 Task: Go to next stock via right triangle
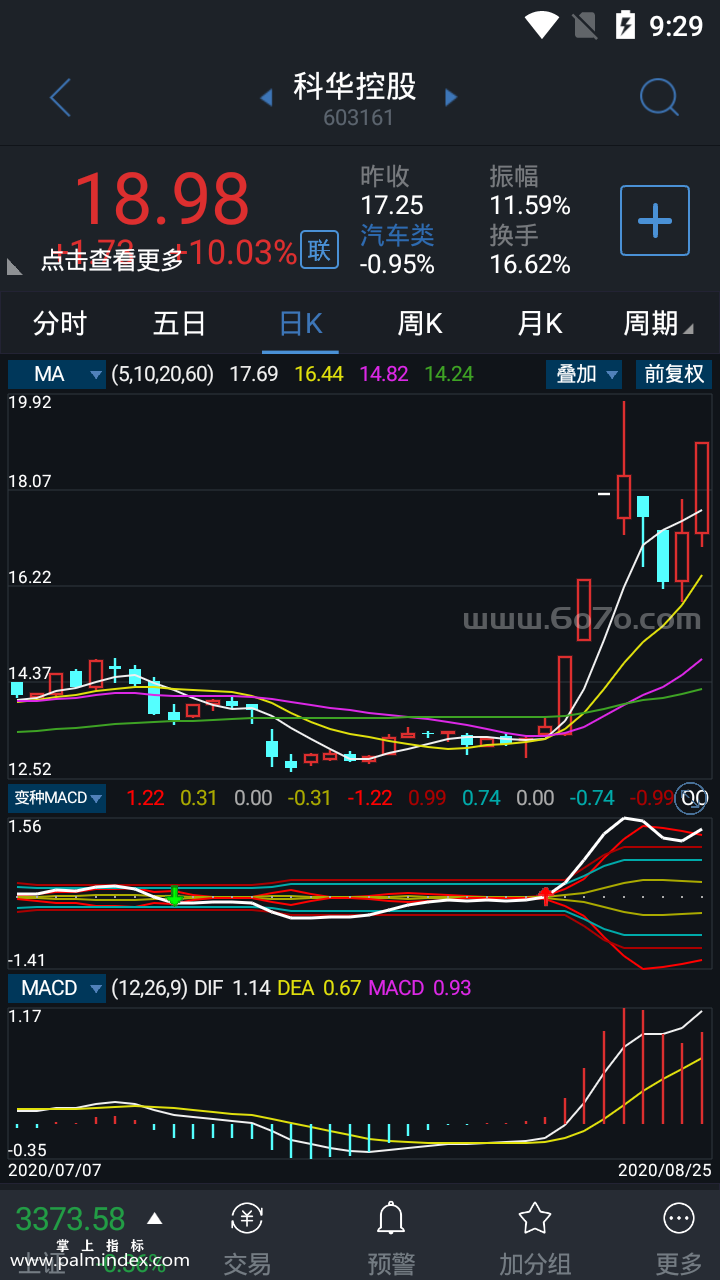451,97
